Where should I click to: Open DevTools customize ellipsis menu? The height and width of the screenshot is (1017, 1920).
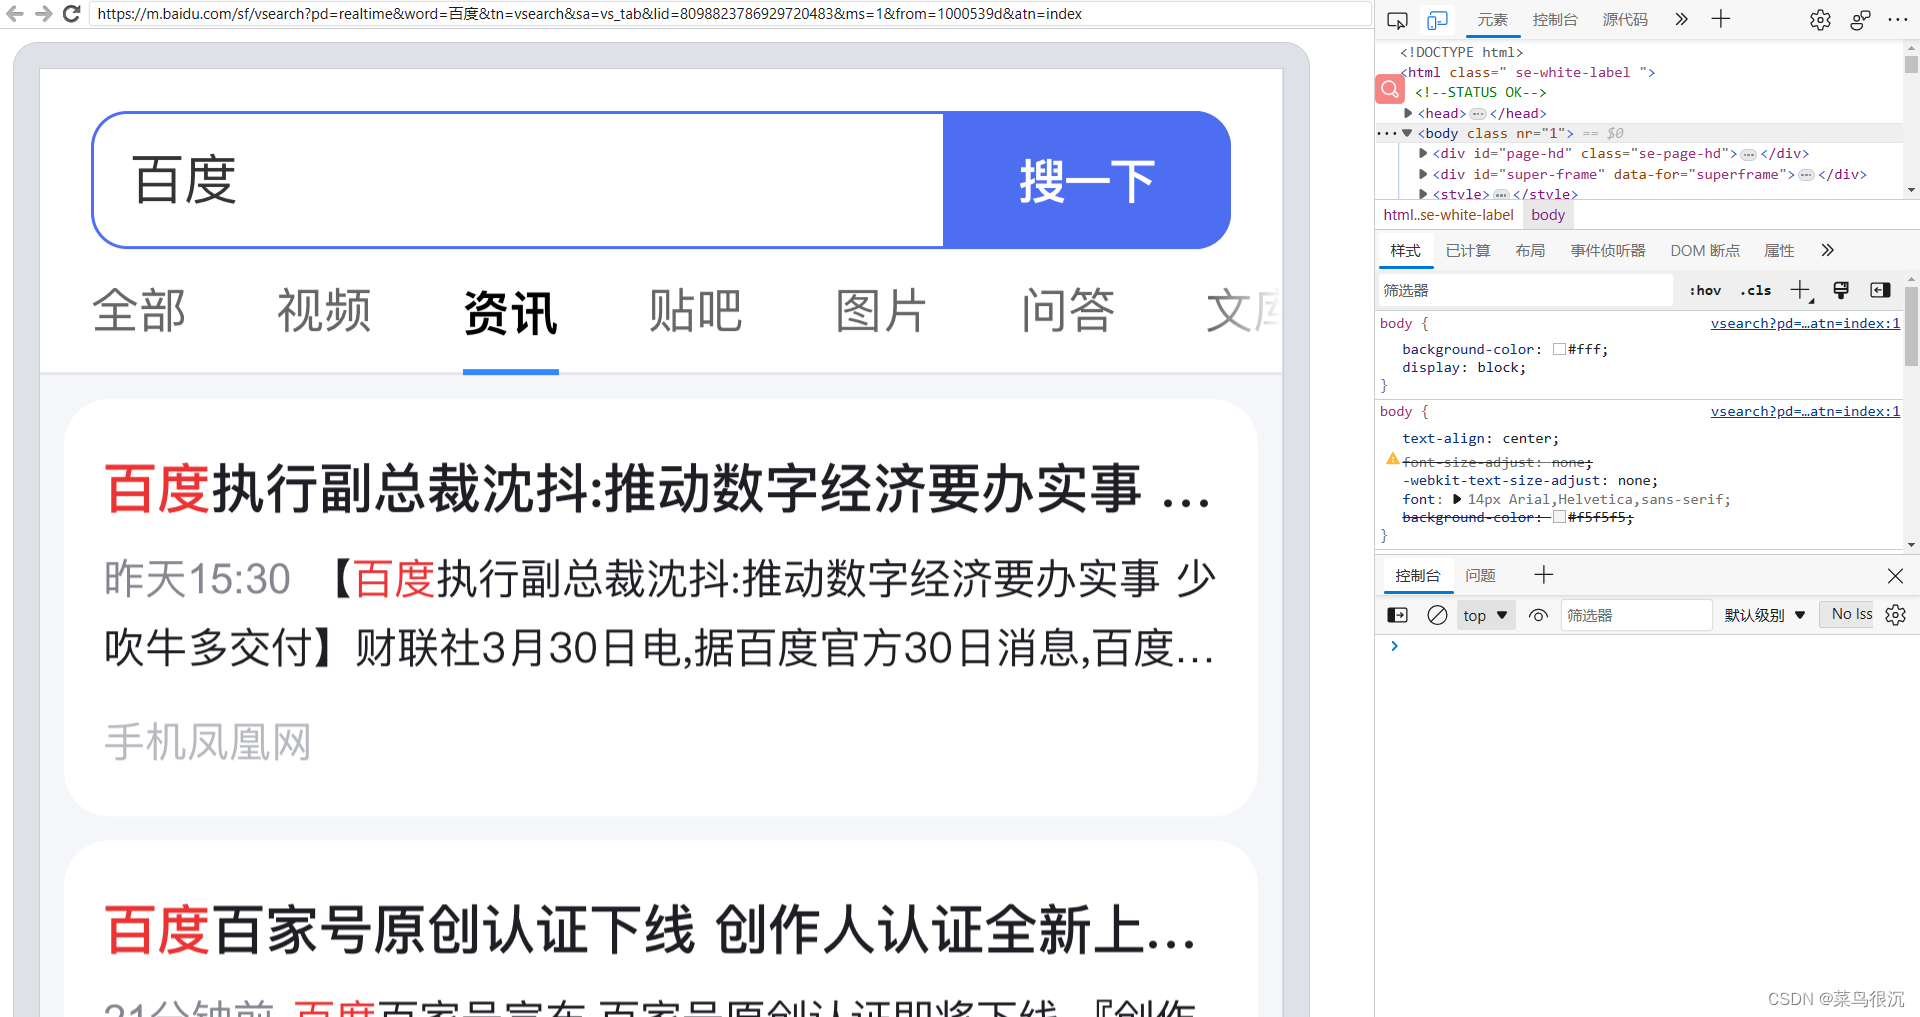1897,19
